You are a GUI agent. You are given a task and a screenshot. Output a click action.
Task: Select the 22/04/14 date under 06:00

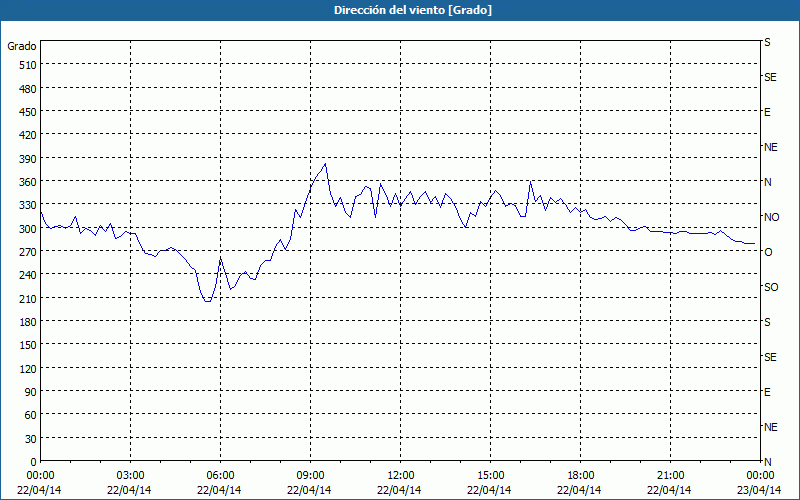point(219,490)
